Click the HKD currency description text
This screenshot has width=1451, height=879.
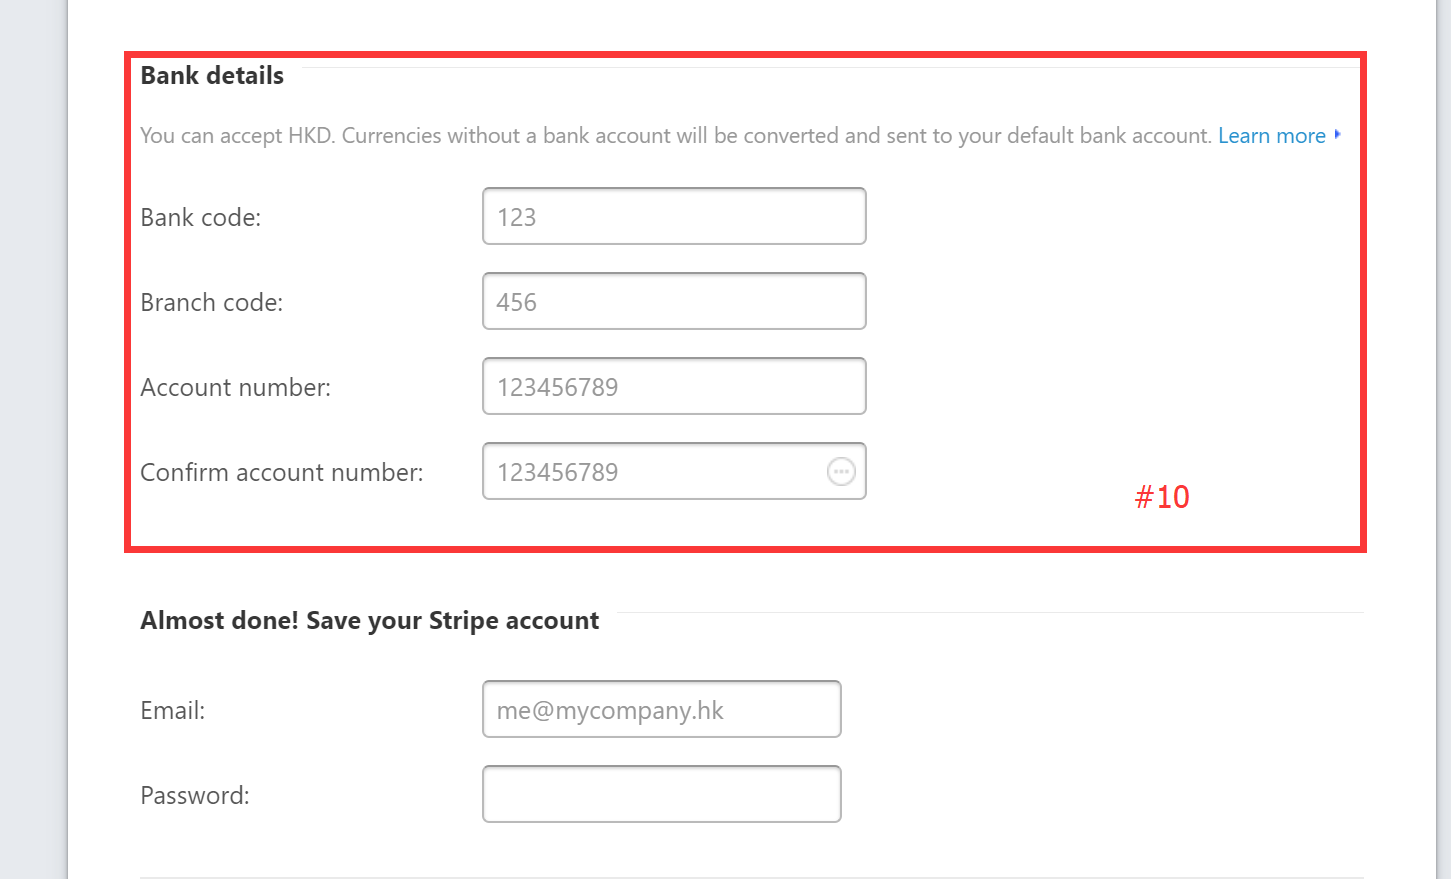pyautogui.click(x=676, y=136)
